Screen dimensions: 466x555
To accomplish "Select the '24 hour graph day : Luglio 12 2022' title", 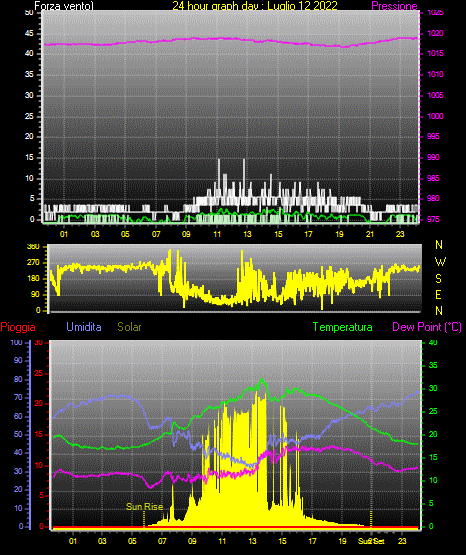I will [255, 6].
